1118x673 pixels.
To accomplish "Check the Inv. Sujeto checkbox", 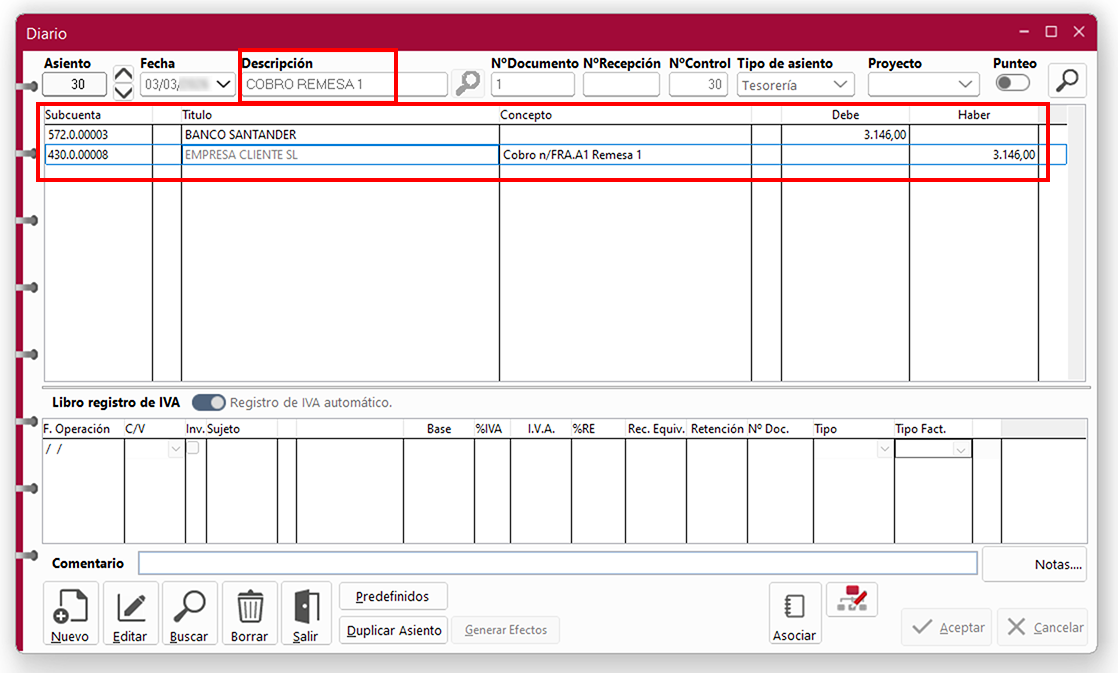I will click(193, 449).
